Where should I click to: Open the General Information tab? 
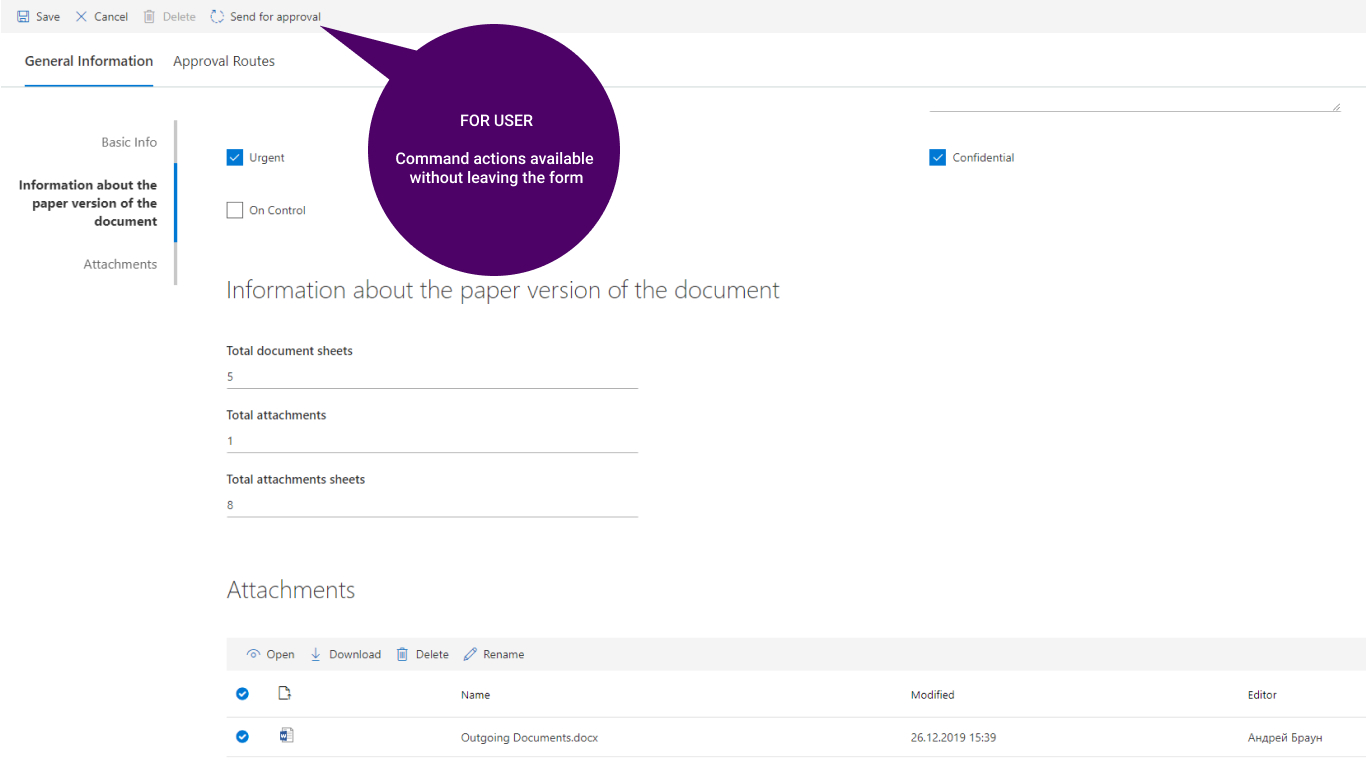click(x=89, y=61)
